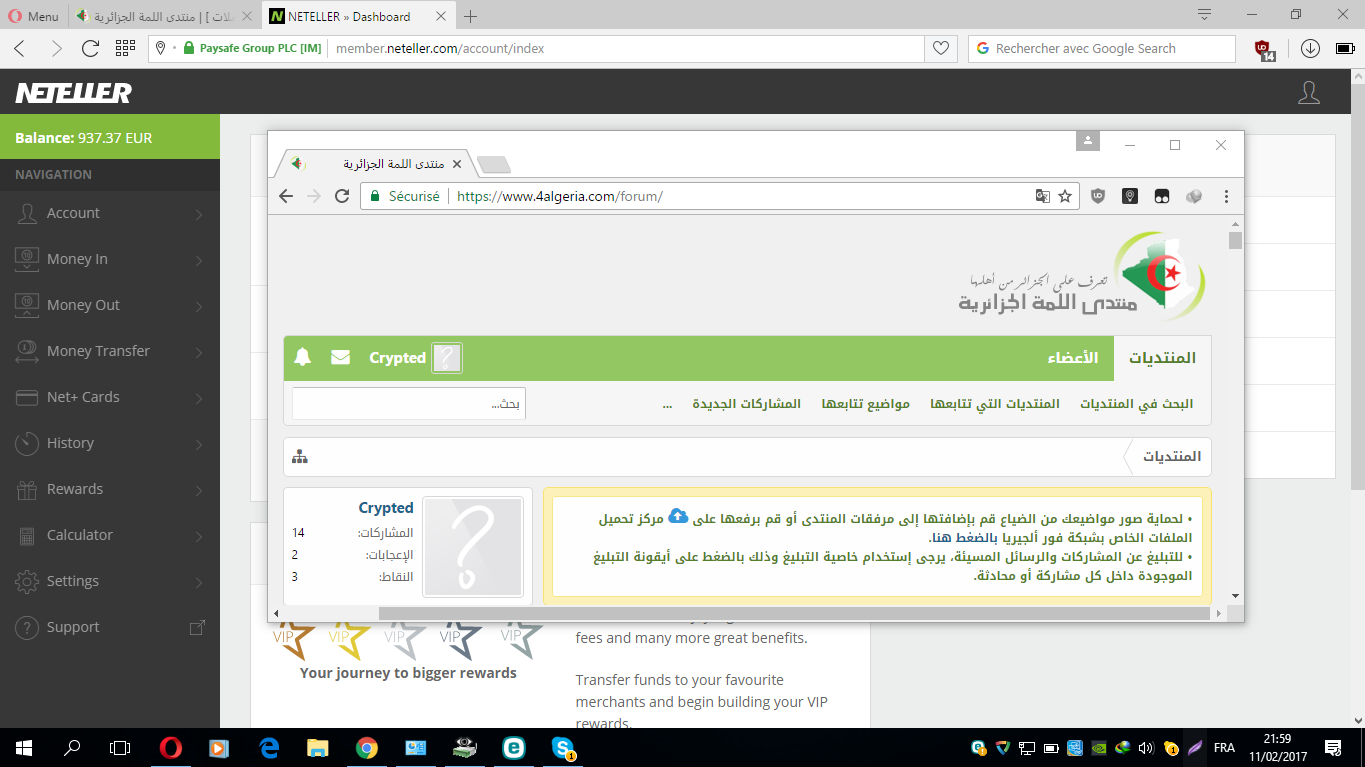This screenshot has height=767, width=1365.
Task: Click the Crypted username link in profile box
Action: point(385,508)
